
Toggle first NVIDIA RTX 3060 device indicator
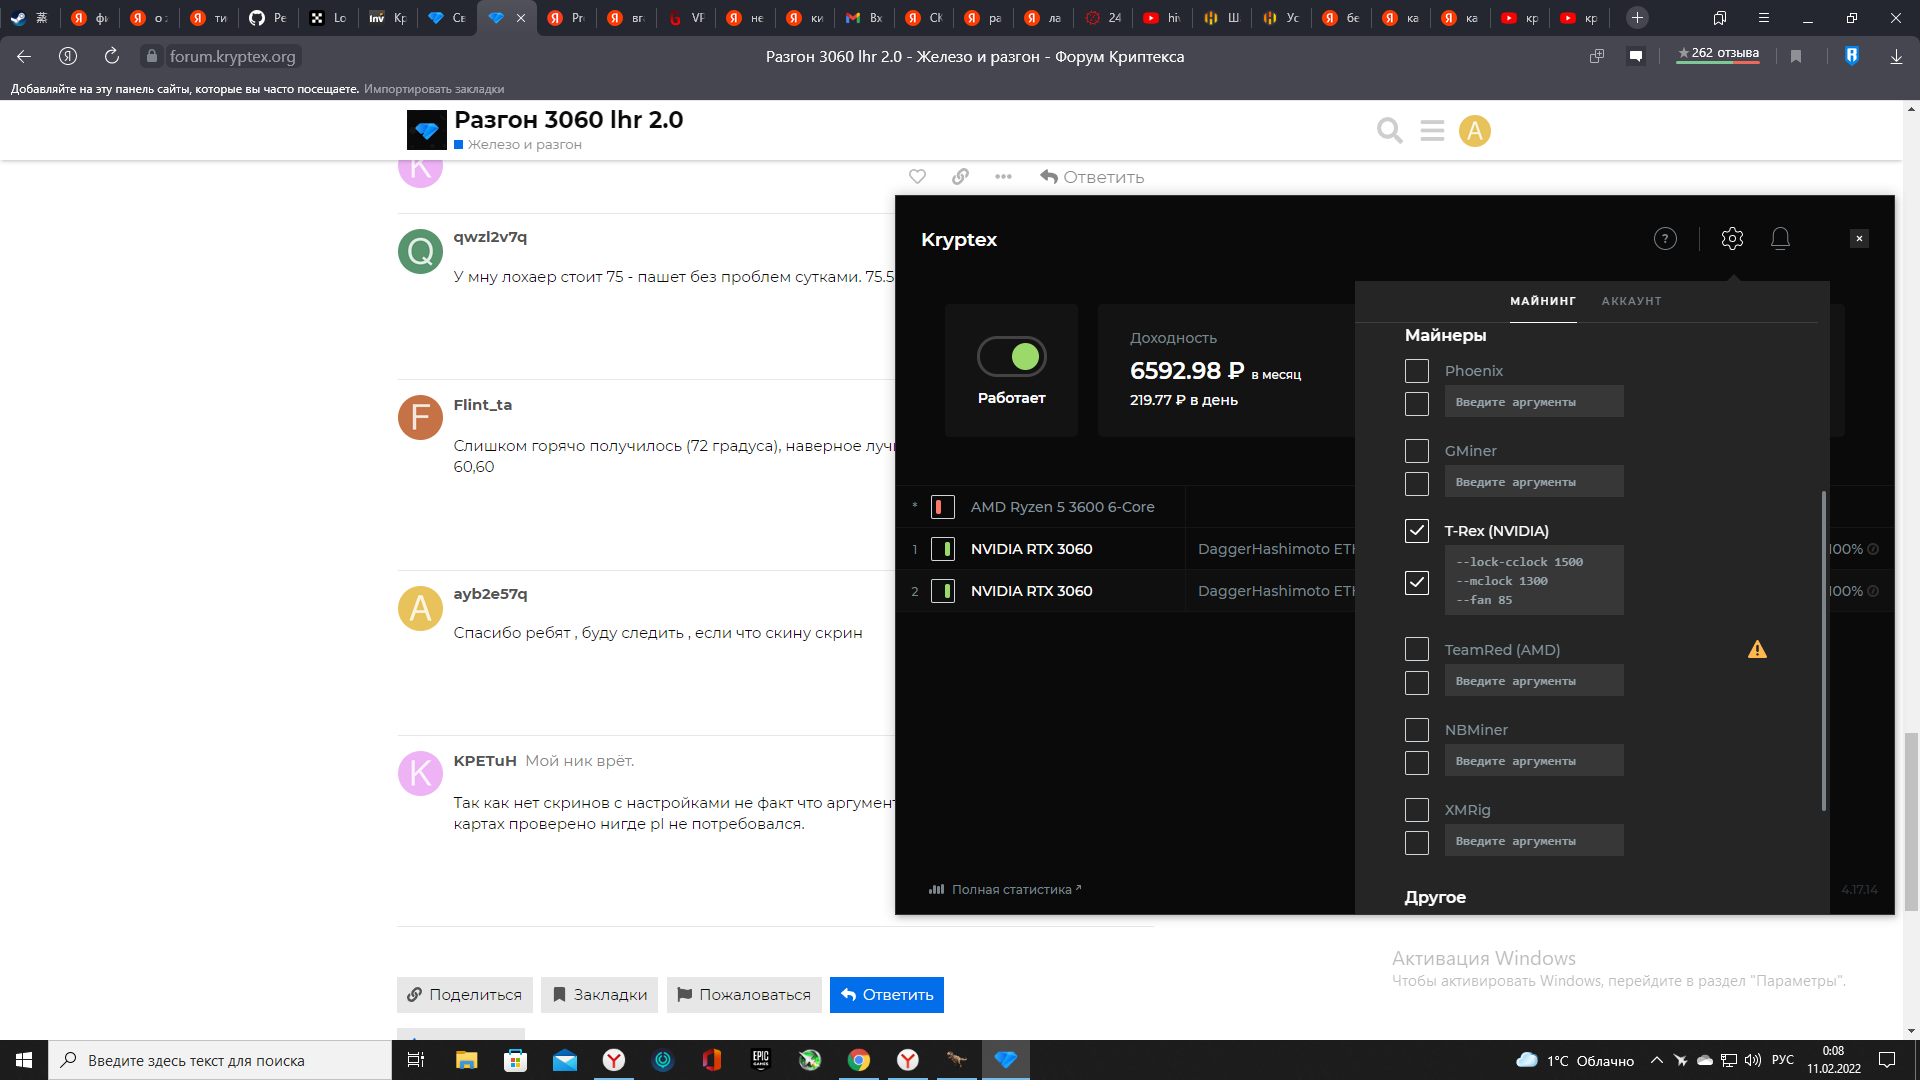point(943,549)
